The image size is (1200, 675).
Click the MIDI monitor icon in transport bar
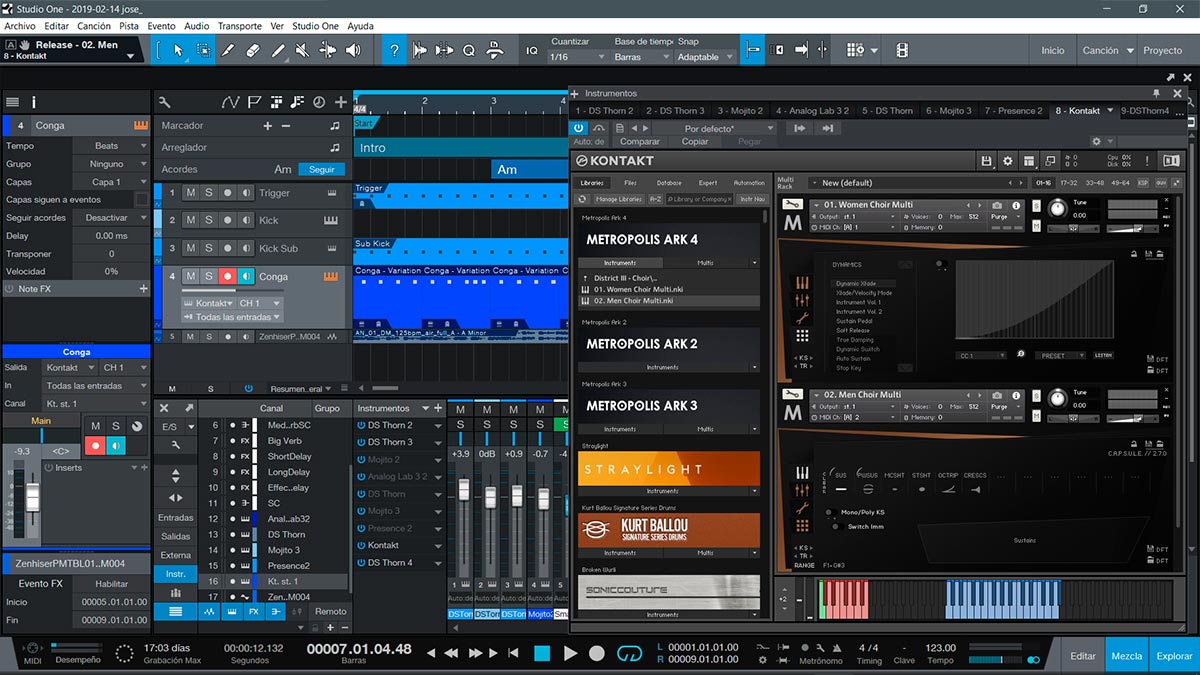32,650
